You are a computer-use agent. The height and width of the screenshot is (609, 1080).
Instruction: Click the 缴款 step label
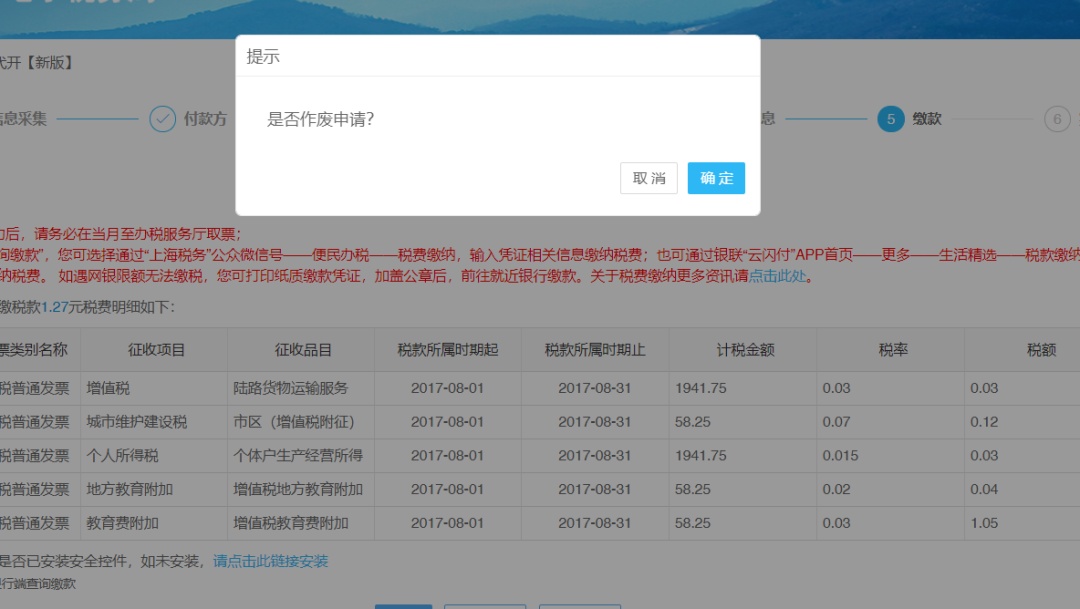tap(927, 119)
